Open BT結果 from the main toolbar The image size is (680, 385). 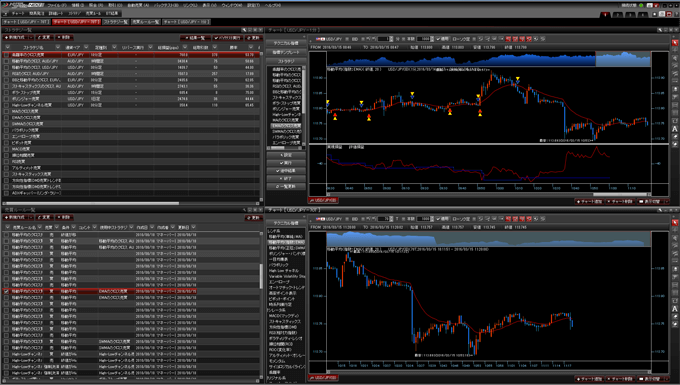pos(112,13)
